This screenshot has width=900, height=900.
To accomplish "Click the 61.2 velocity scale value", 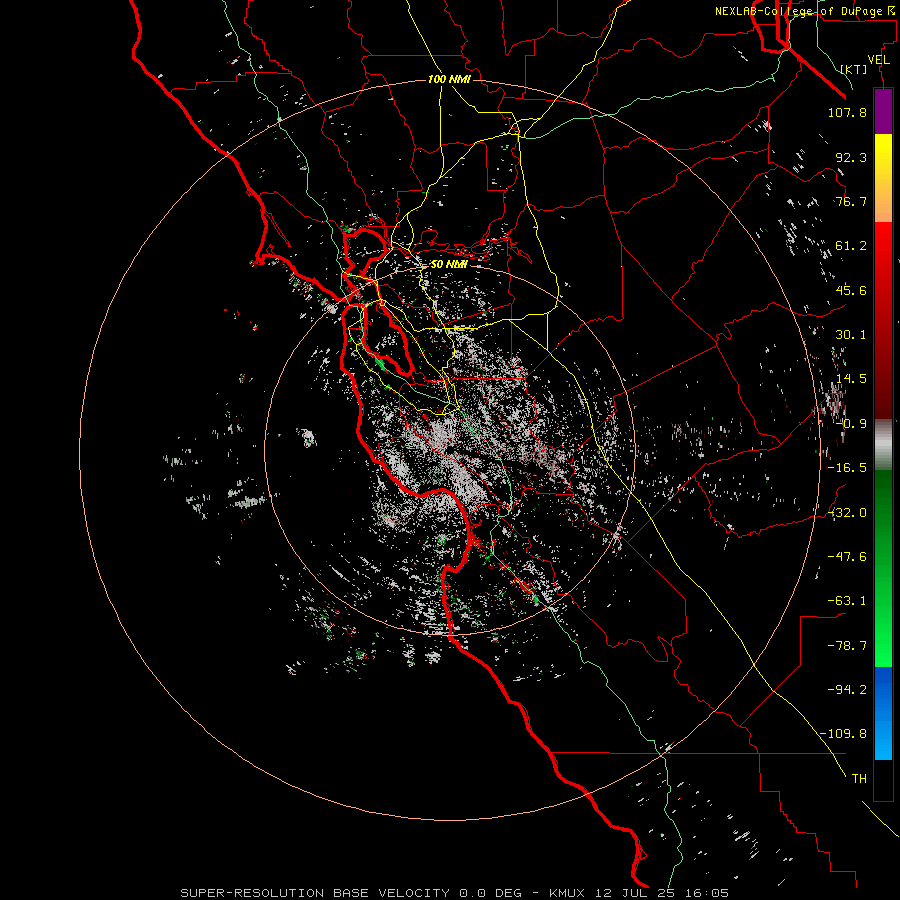I will [x=851, y=246].
